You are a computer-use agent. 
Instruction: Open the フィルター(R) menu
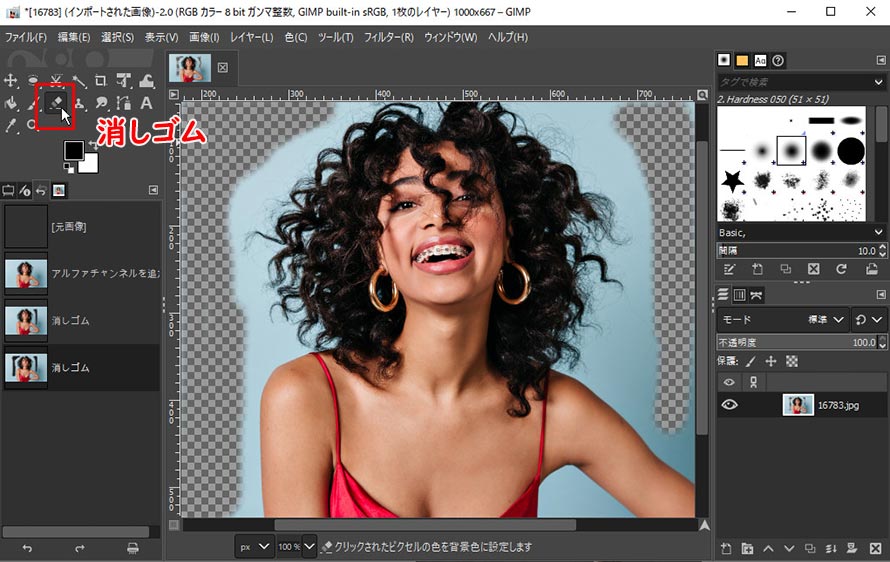coord(389,37)
